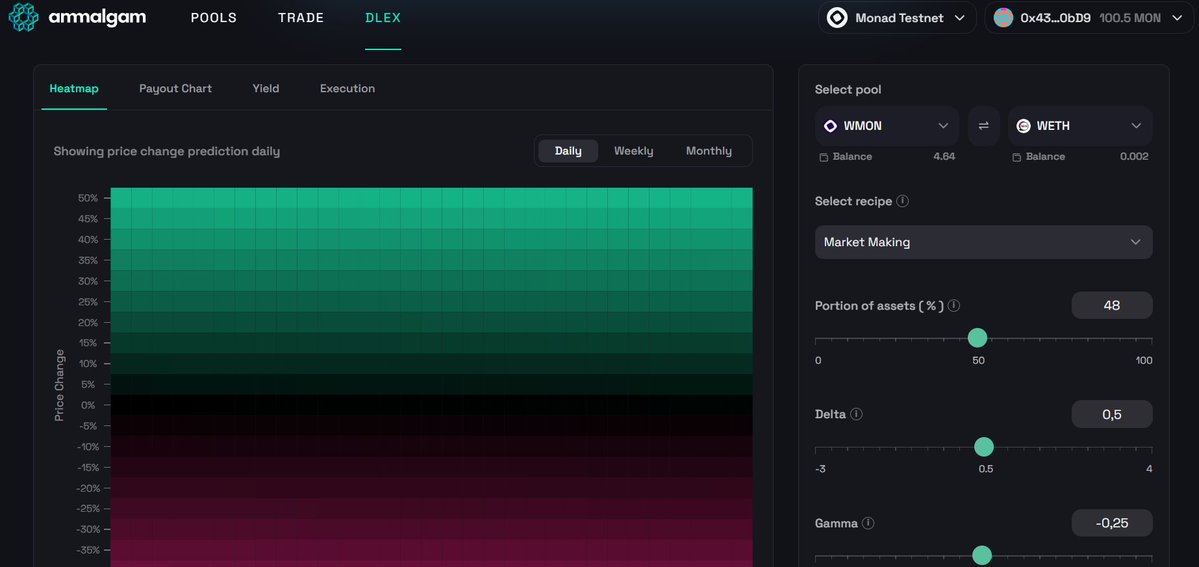The image size is (1199, 567).
Task: Click the 0% y-axis label
Action: [x=88, y=406]
